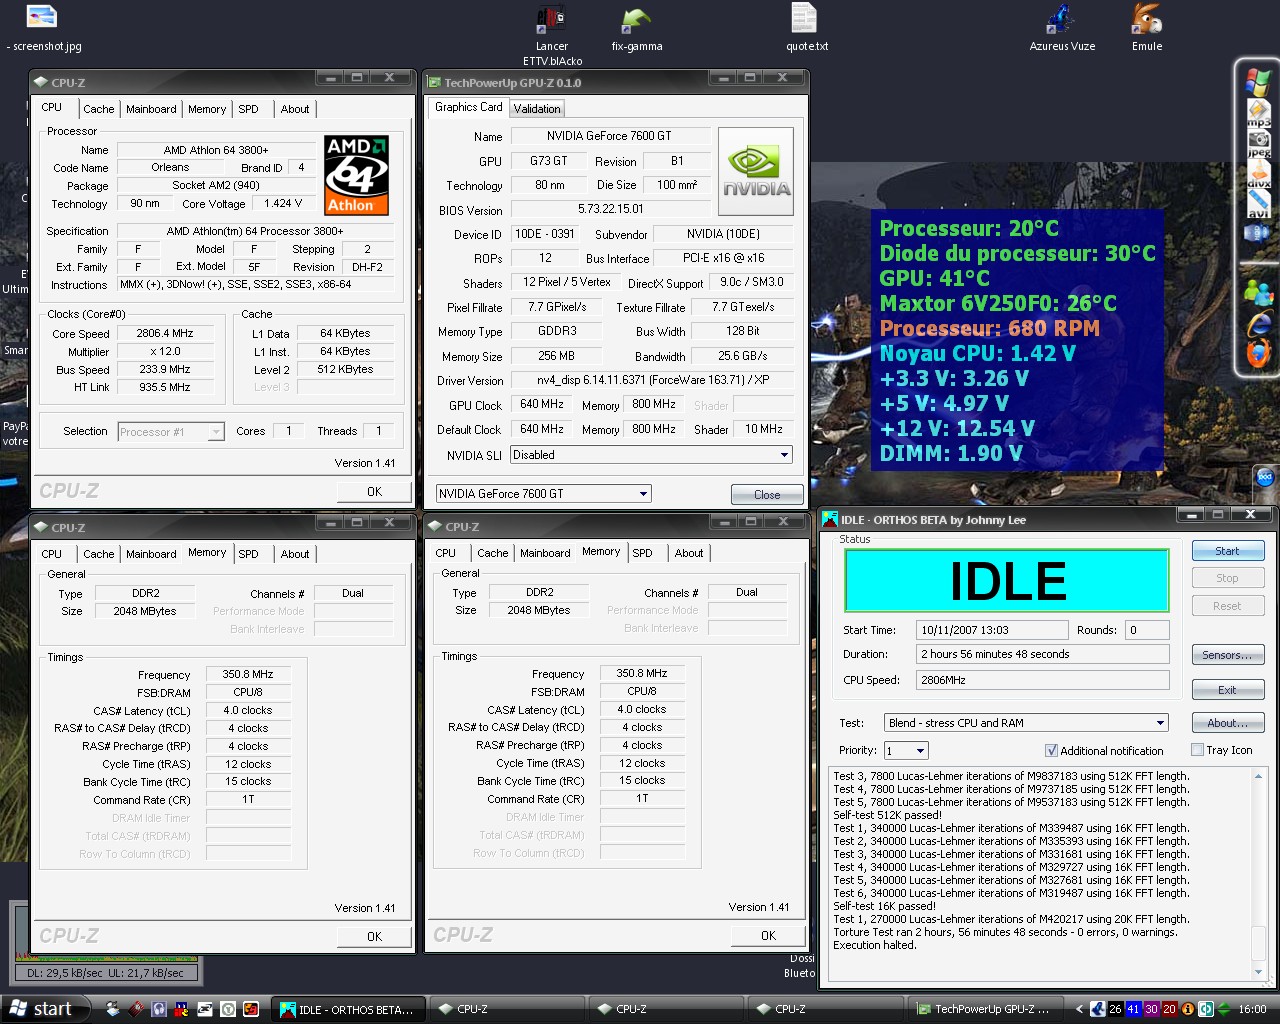Click the NVIDIA logo in GPU-Z
The height and width of the screenshot is (1024, 1280).
coord(756,171)
